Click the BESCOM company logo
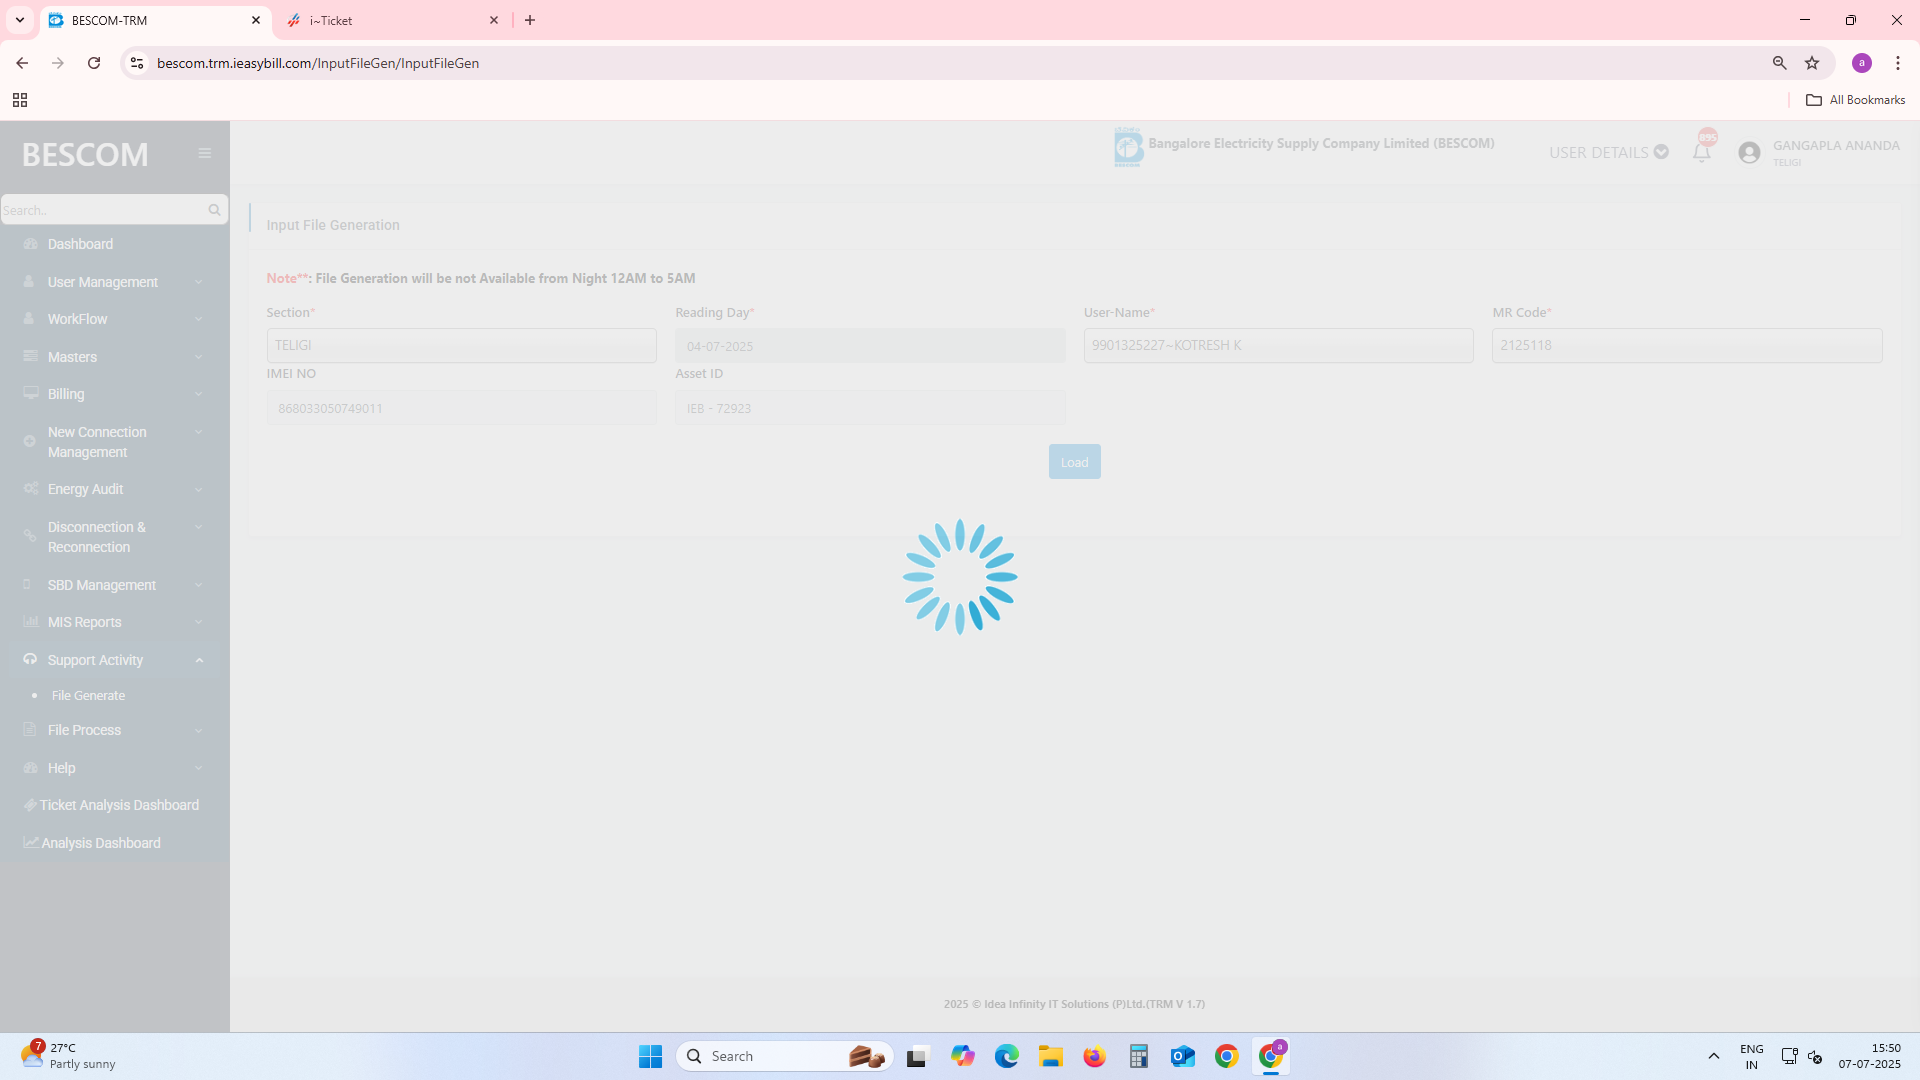The height and width of the screenshot is (1080, 1920). [x=1128, y=147]
